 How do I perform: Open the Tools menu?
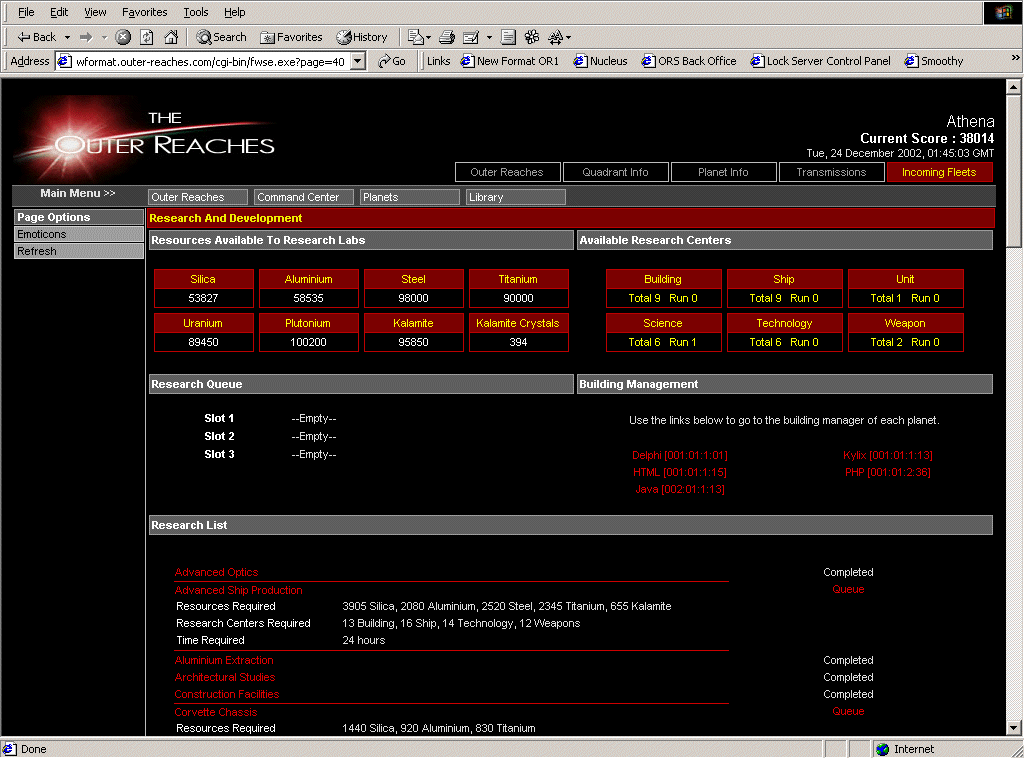195,12
